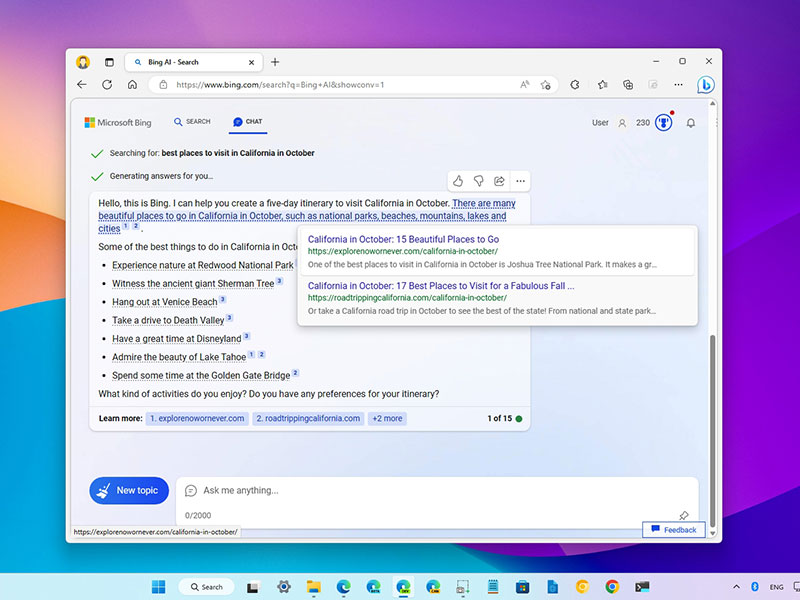The image size is (800, 600).
Task: Click the explorenowornever.com green URL in popup
Action: [x=403, y=251]
